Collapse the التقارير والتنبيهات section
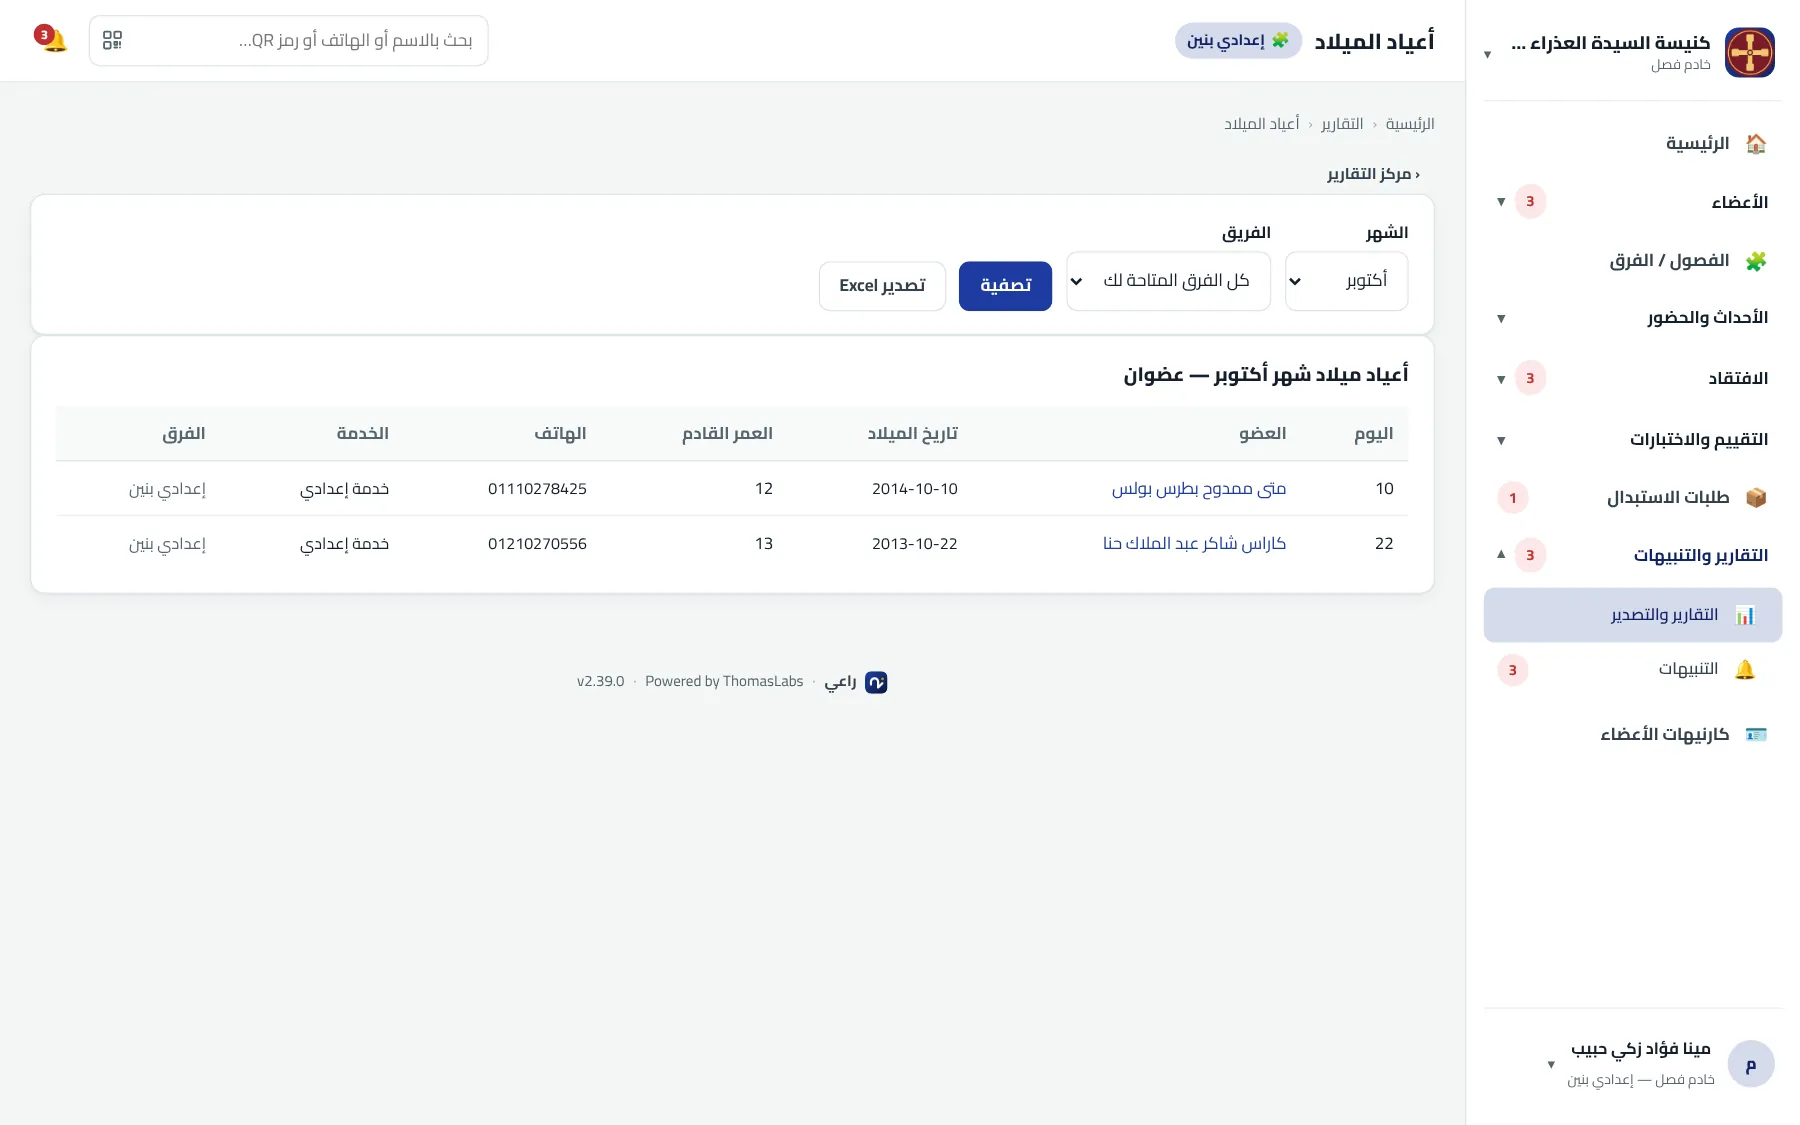 click(x=1633, y=555)
